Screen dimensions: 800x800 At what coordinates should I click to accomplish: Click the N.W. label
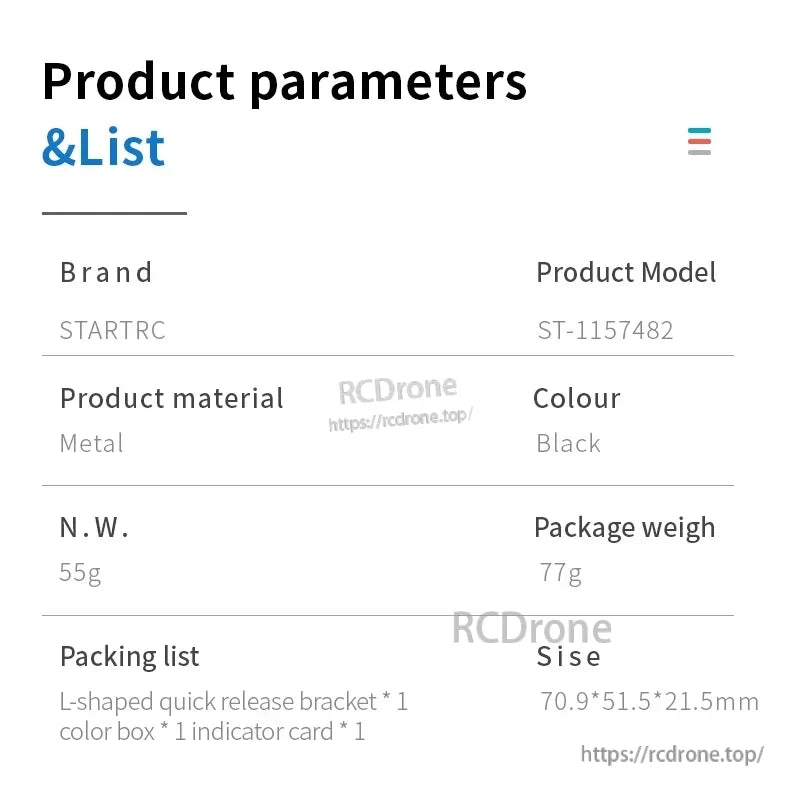coord(95,527)
